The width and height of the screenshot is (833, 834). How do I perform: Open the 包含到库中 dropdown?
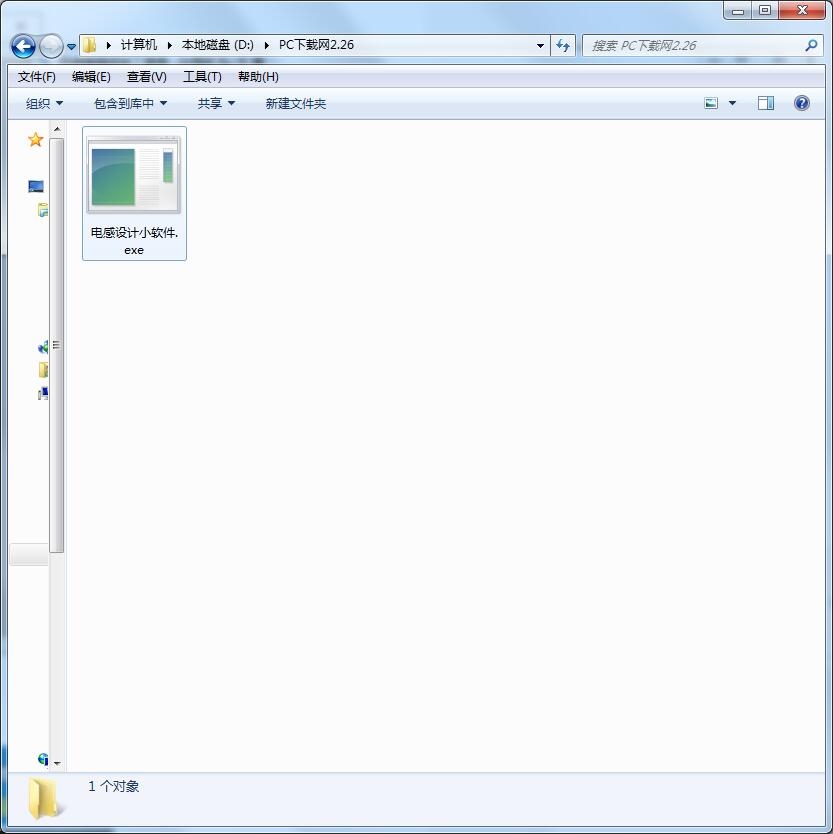point(130,104)
